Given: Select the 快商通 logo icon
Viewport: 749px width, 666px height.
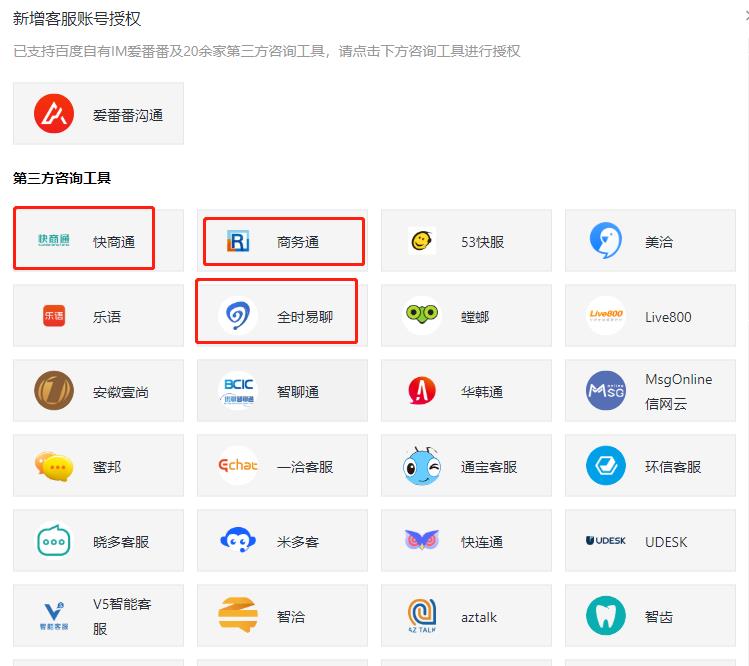Looking at the screenshot, I should click(54, 240).
